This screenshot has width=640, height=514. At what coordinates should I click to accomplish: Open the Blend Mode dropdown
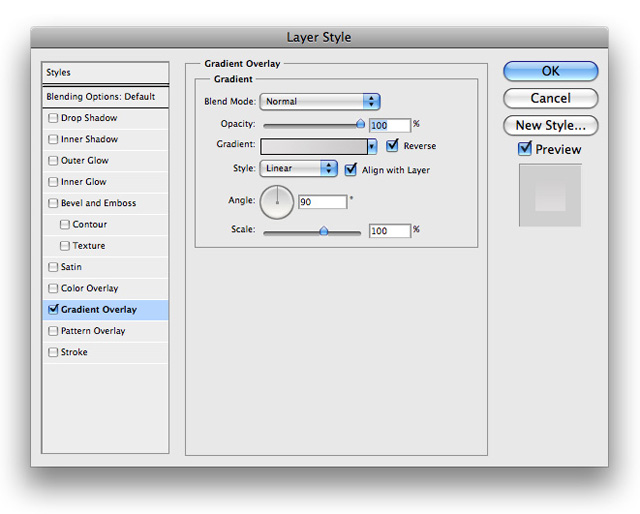click(320, 101)
